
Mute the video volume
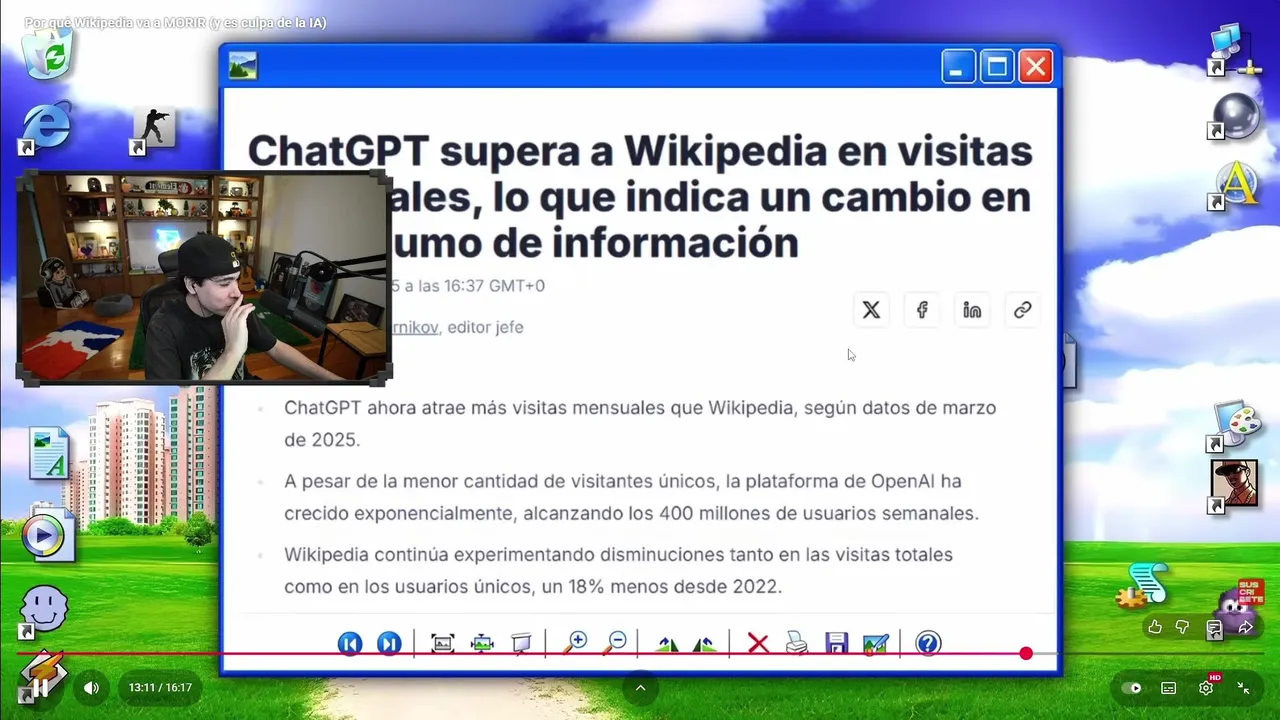click(91, 688)
